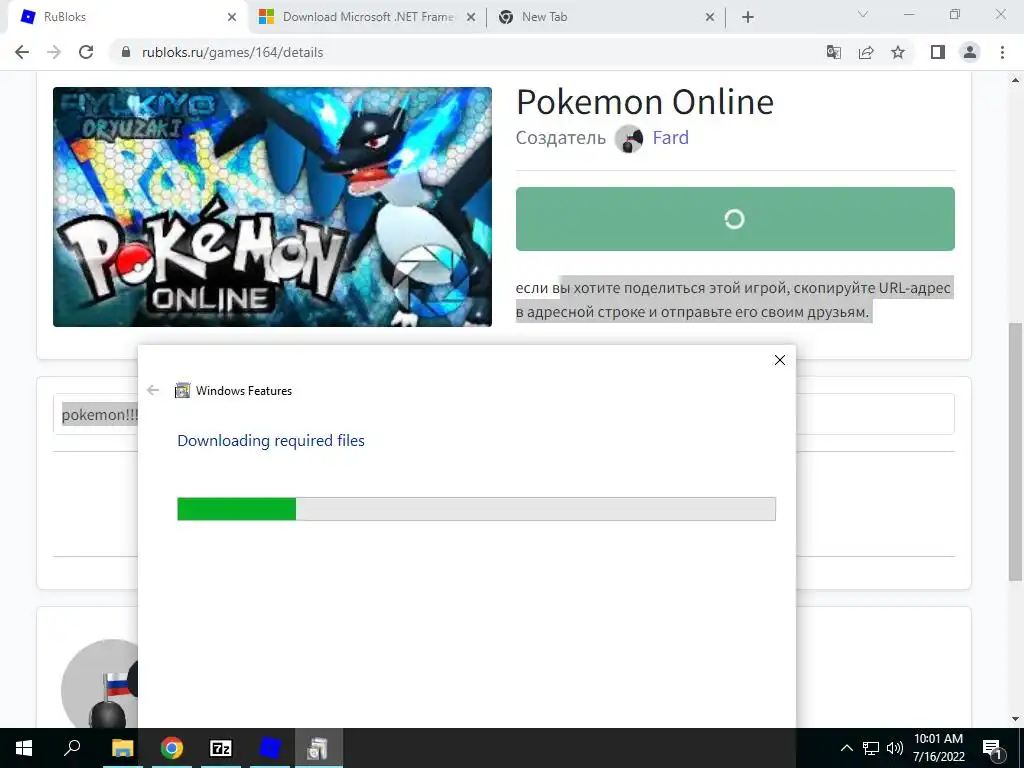
Task: Click the blue RuBloks taskbar icon
Action: 270,748
